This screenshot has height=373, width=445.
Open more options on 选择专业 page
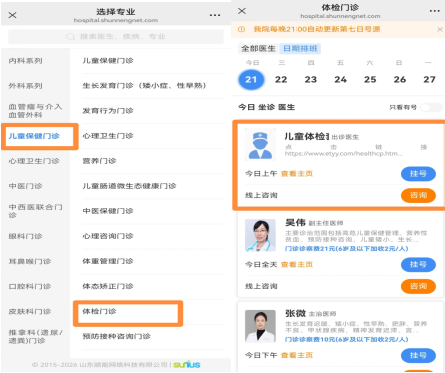point(215,15)
